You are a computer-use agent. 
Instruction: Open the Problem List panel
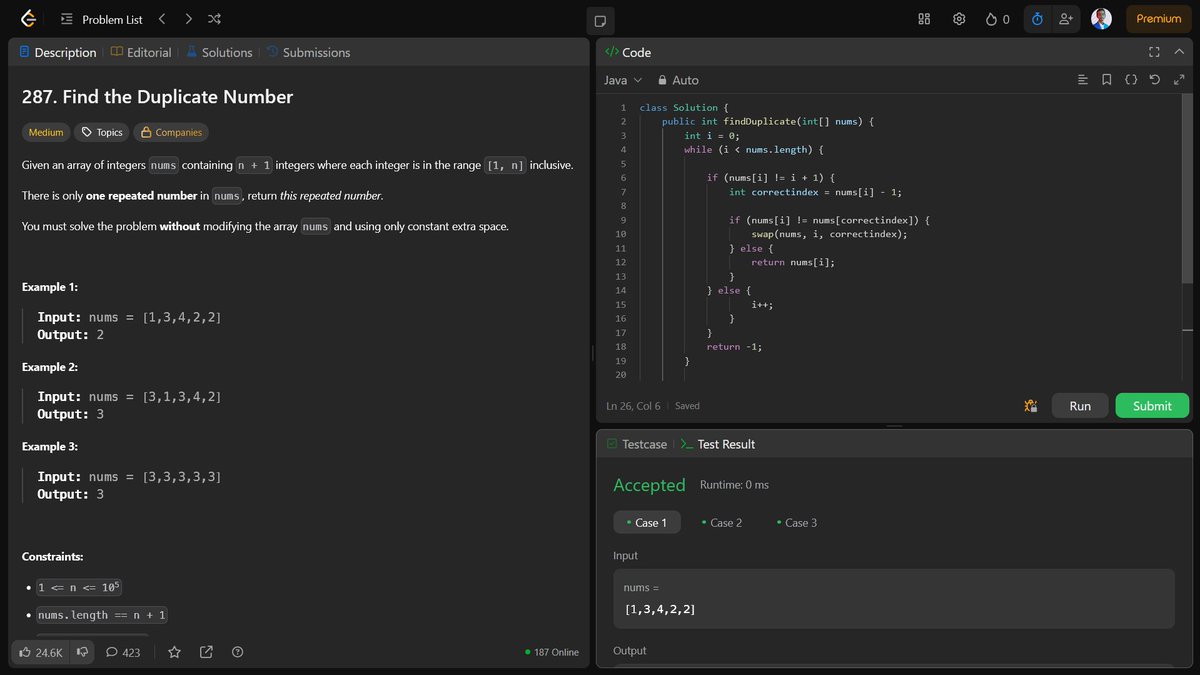coord(101,19)
